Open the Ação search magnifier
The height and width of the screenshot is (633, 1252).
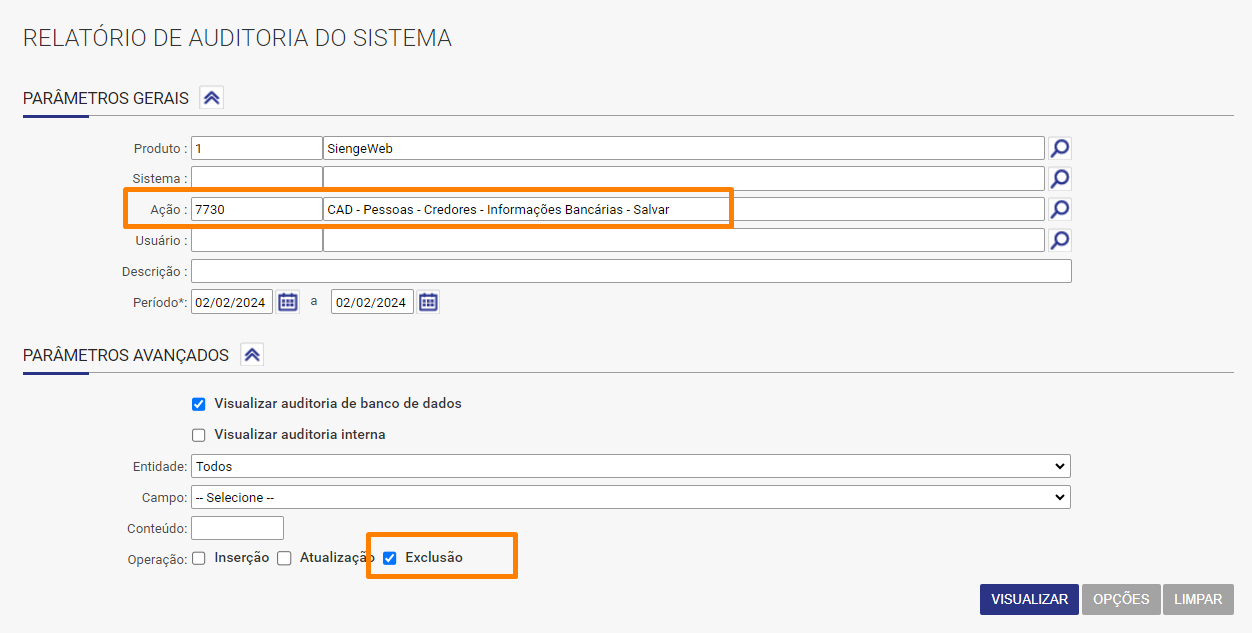[x=1060, y=209]
